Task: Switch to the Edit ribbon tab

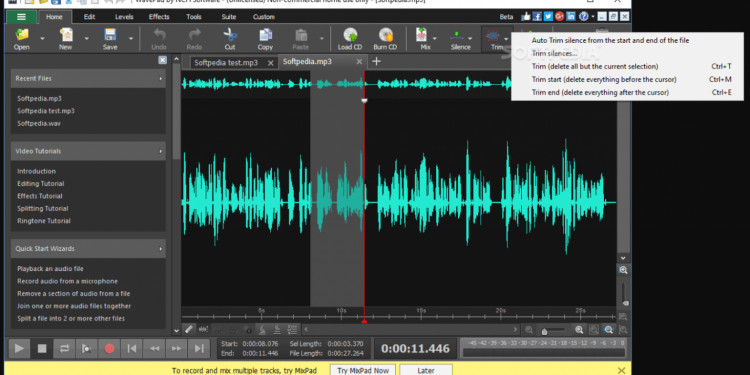Action: coord(89,17)
